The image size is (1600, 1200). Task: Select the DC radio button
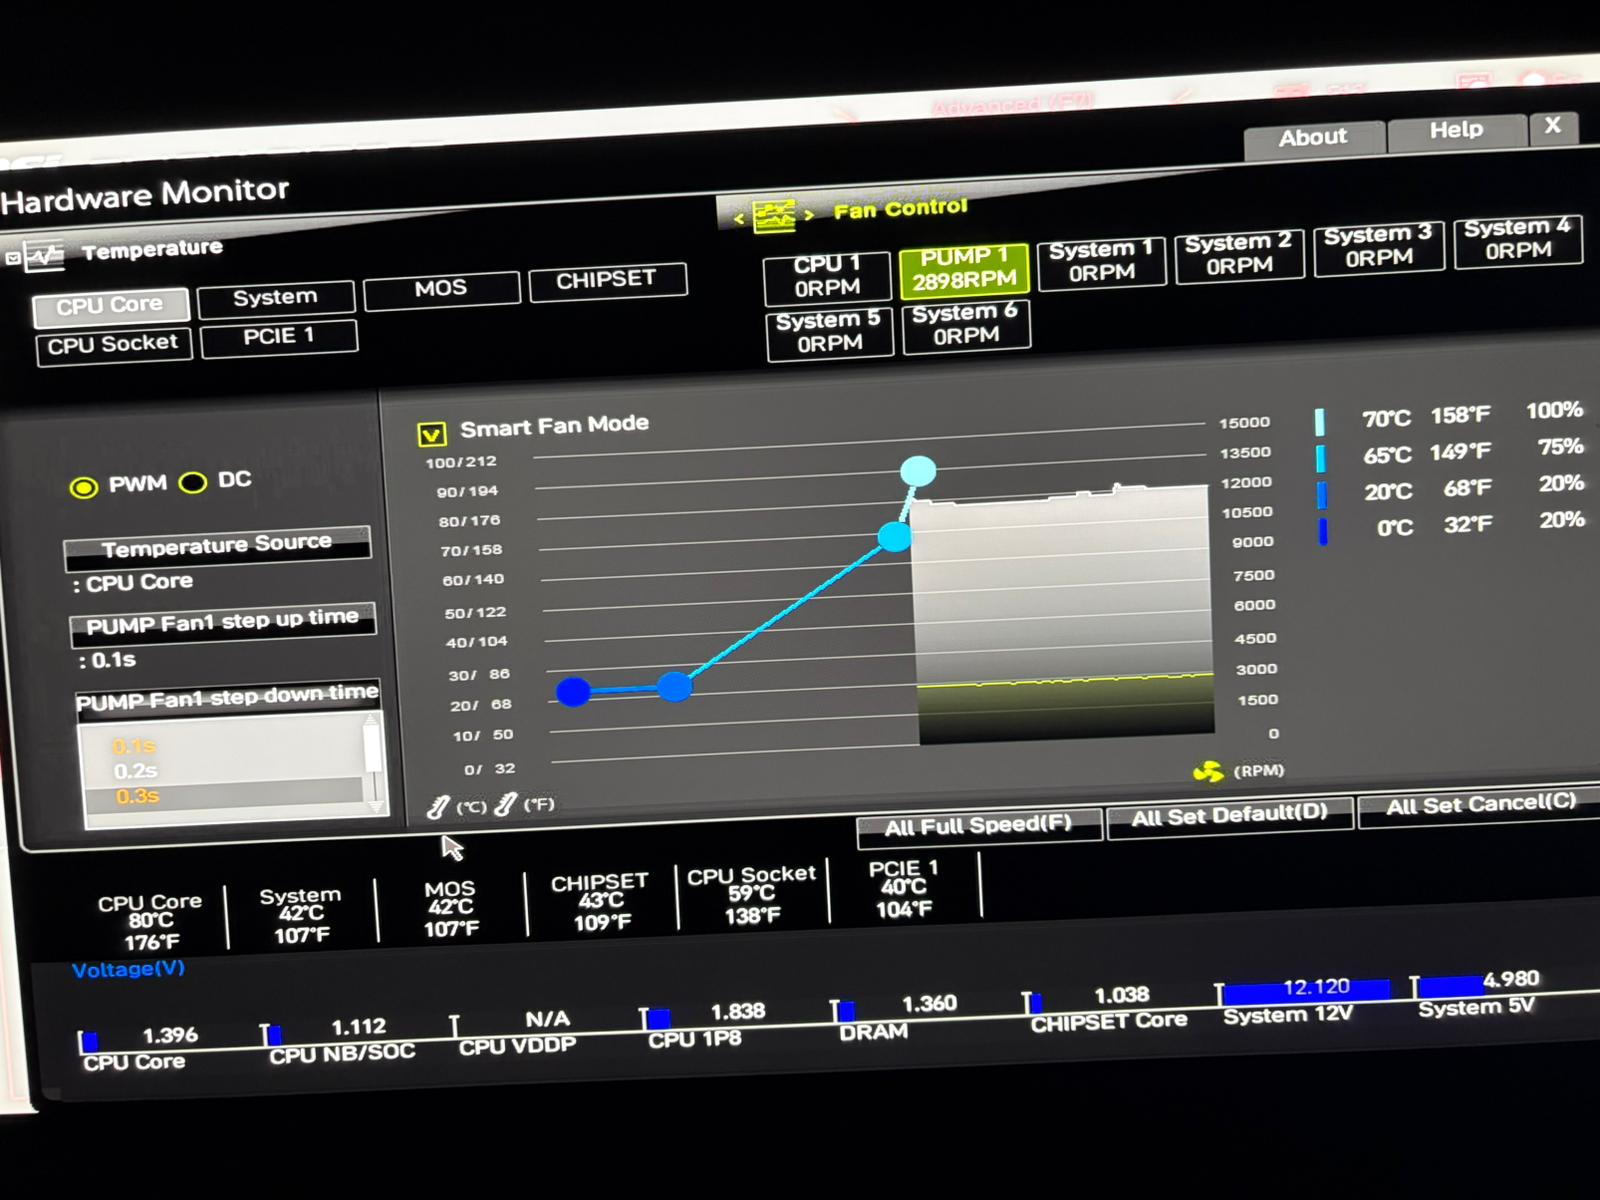click(x=192, y=483)
